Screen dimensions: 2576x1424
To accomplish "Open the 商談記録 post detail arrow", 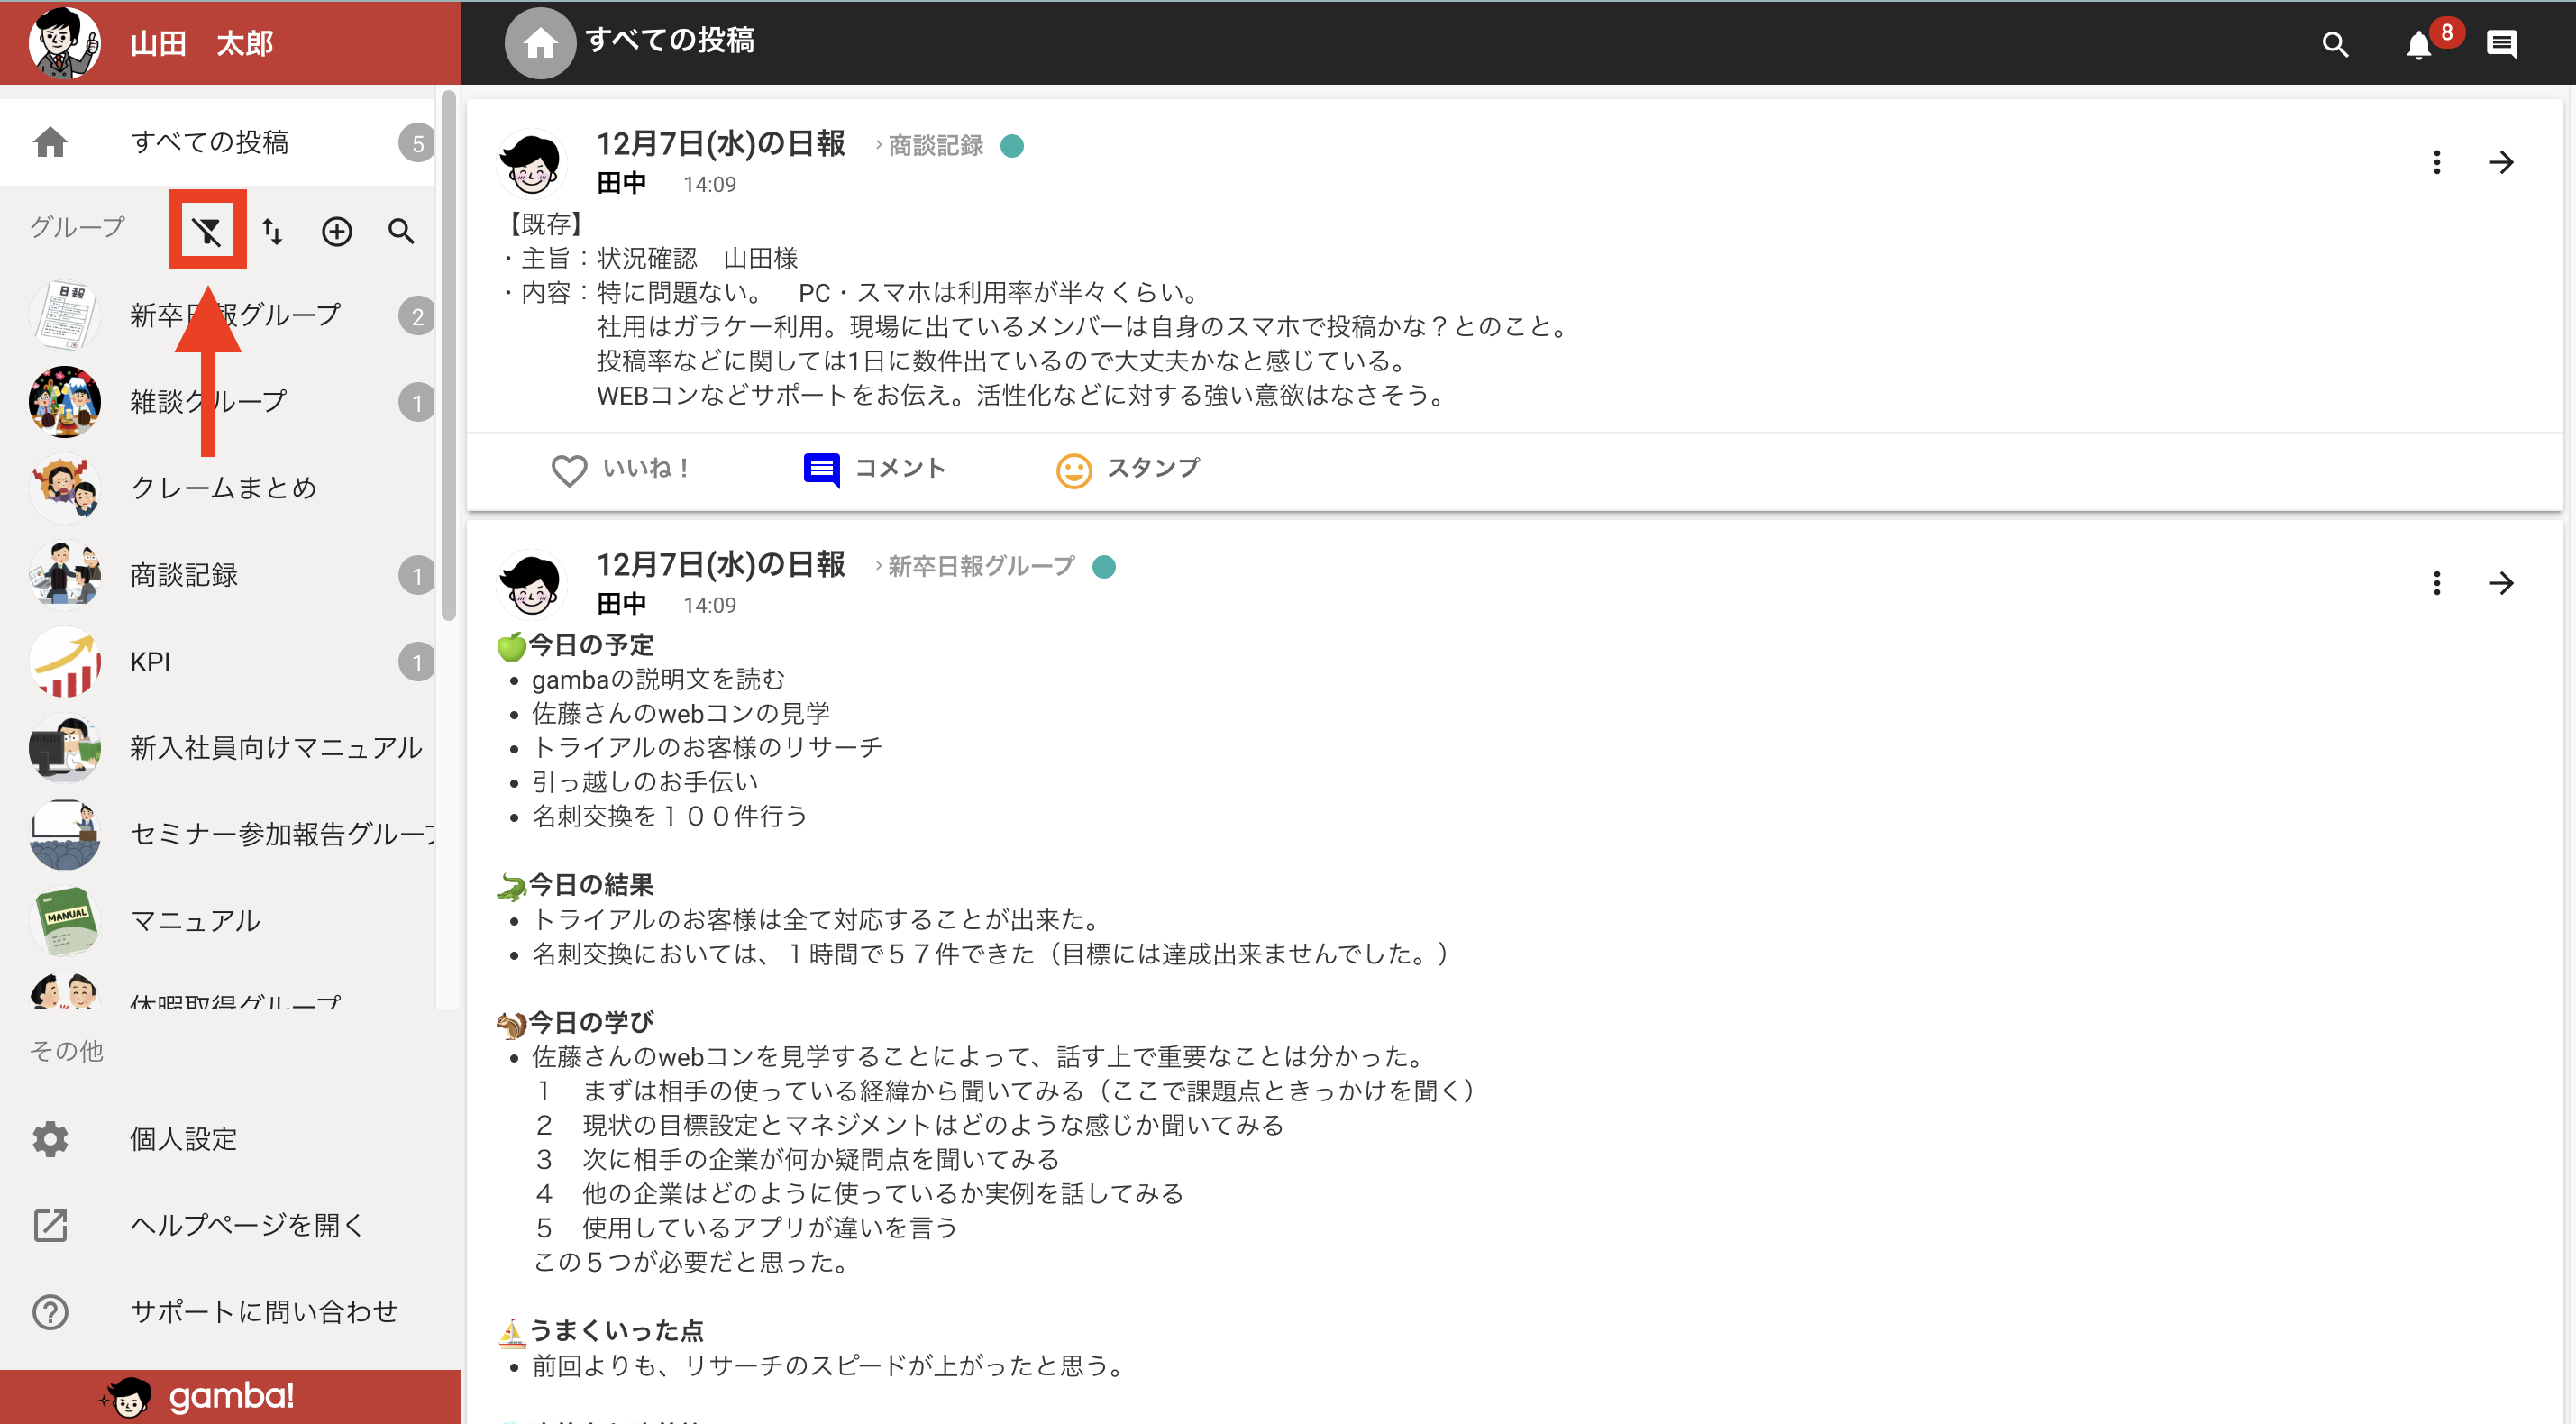I will pyautogui.click(x=2501, y=162).
